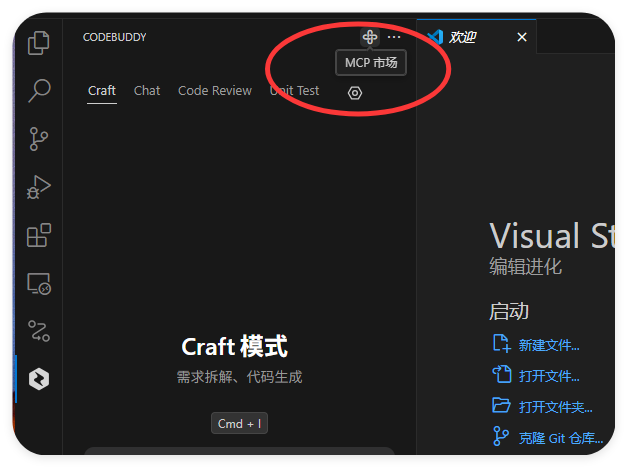
Task: Open Remote Explorer monitor icon
Action: pyautogui.click(x=39, y=283)
